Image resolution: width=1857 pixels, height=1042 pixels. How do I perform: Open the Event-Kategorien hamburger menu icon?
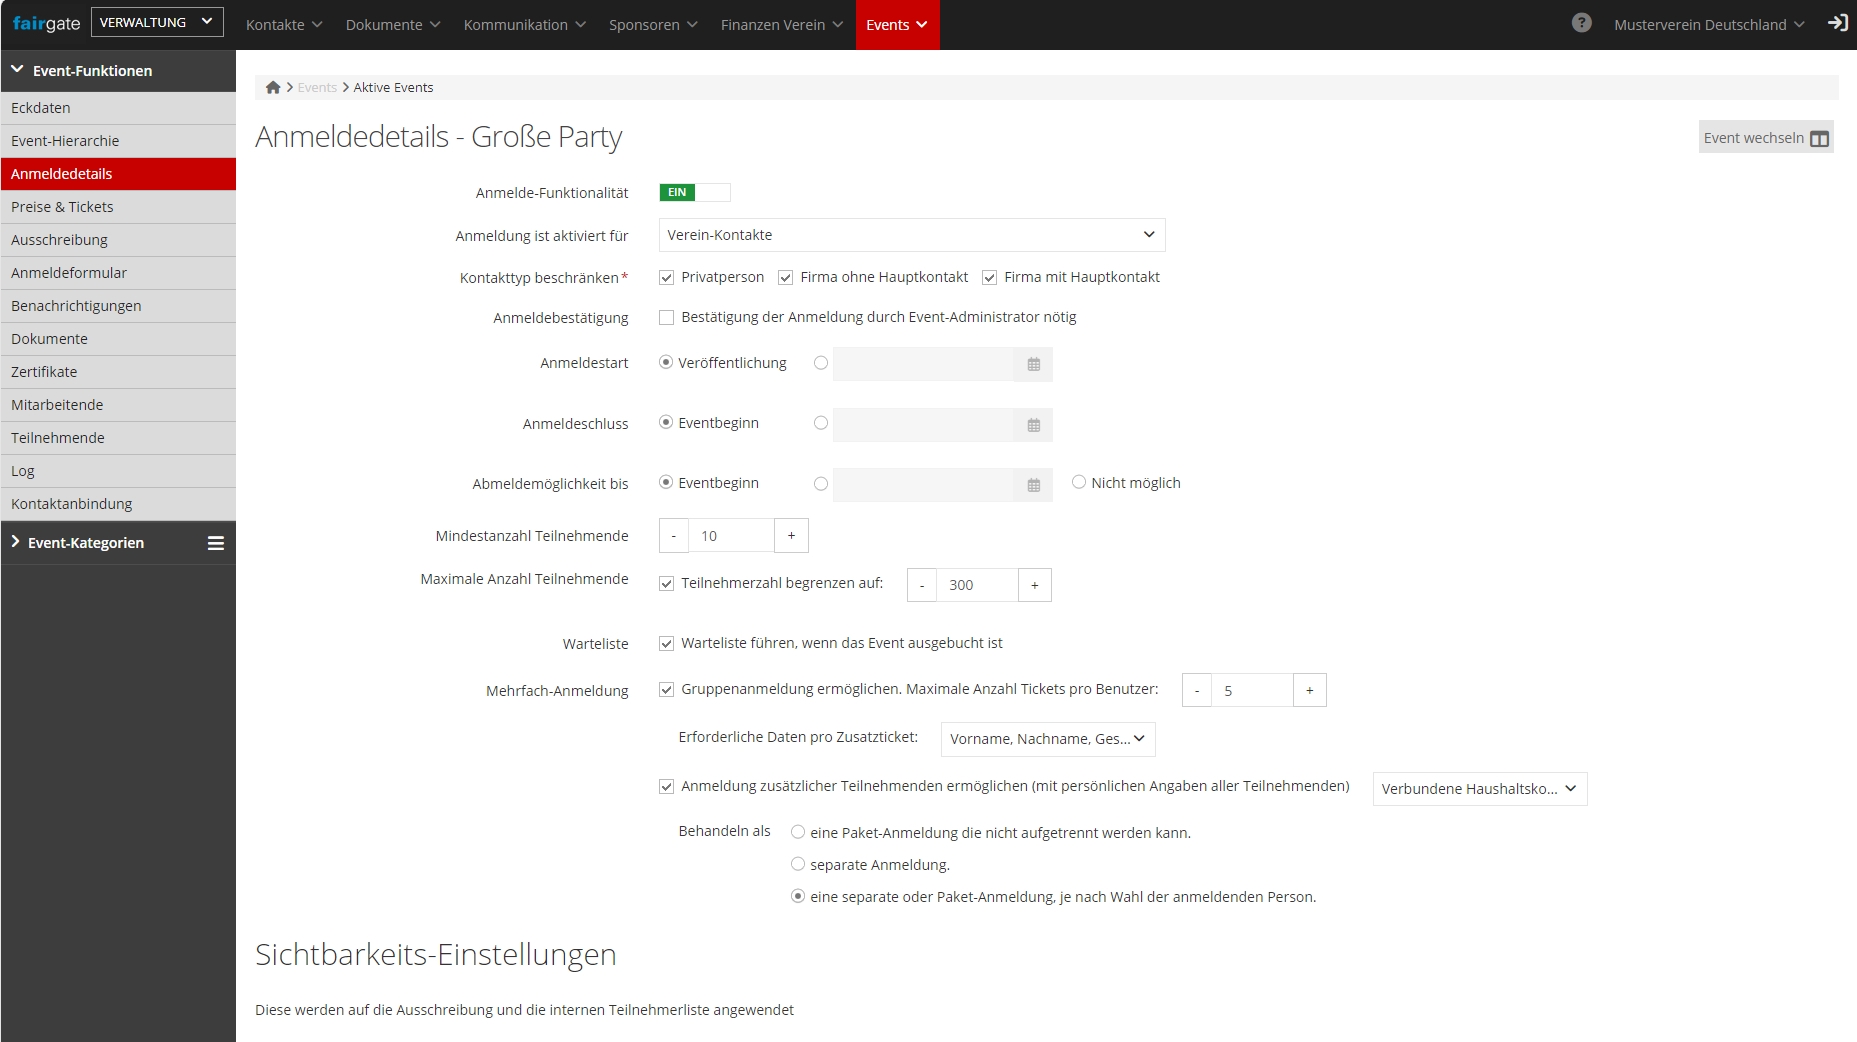point(215,543)
